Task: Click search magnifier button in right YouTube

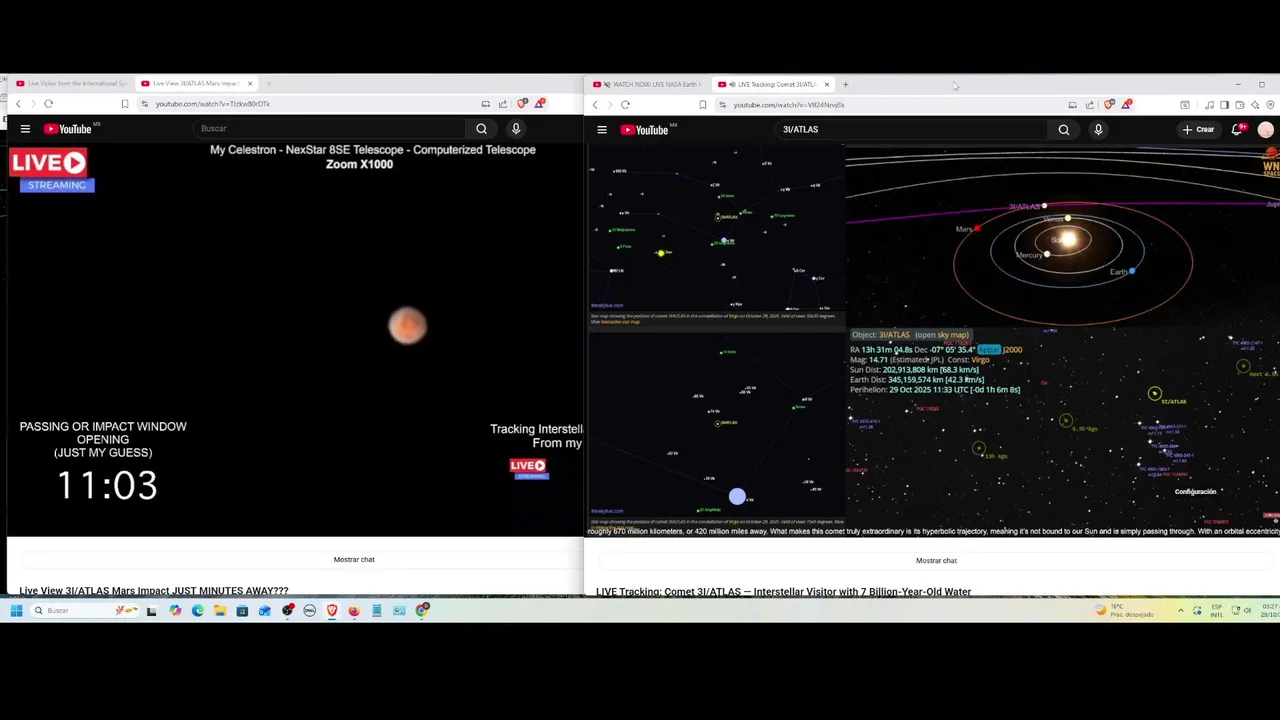Action: tap(1064, 129)
